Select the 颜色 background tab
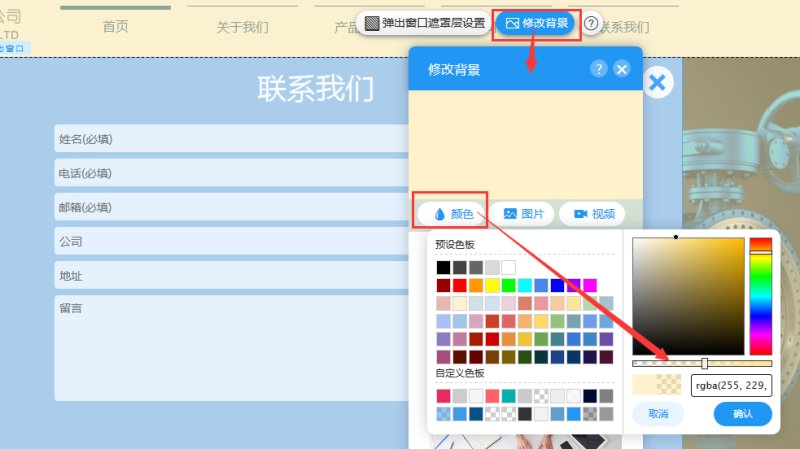Viewport: 800px width, 449px height. tap(453, 213)
